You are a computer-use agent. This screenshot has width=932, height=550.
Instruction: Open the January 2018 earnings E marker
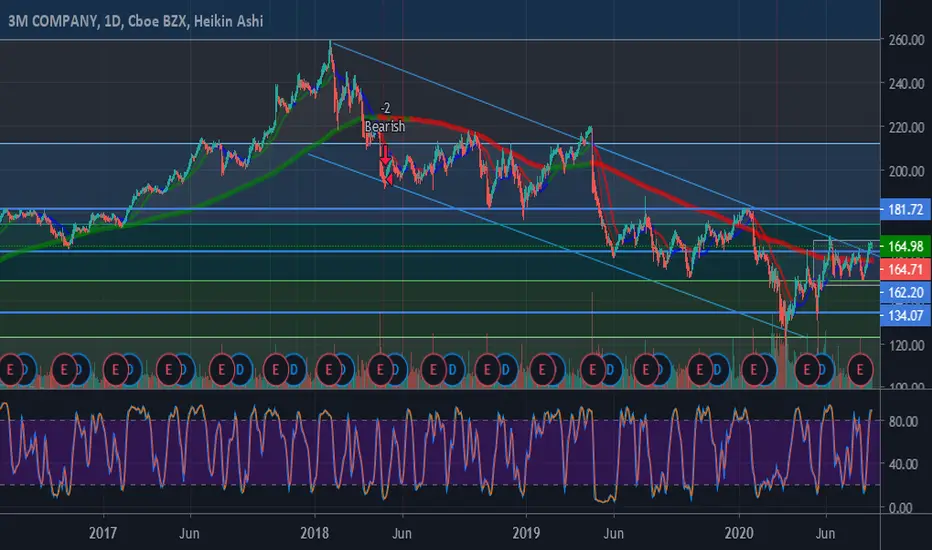pos(329,370)
